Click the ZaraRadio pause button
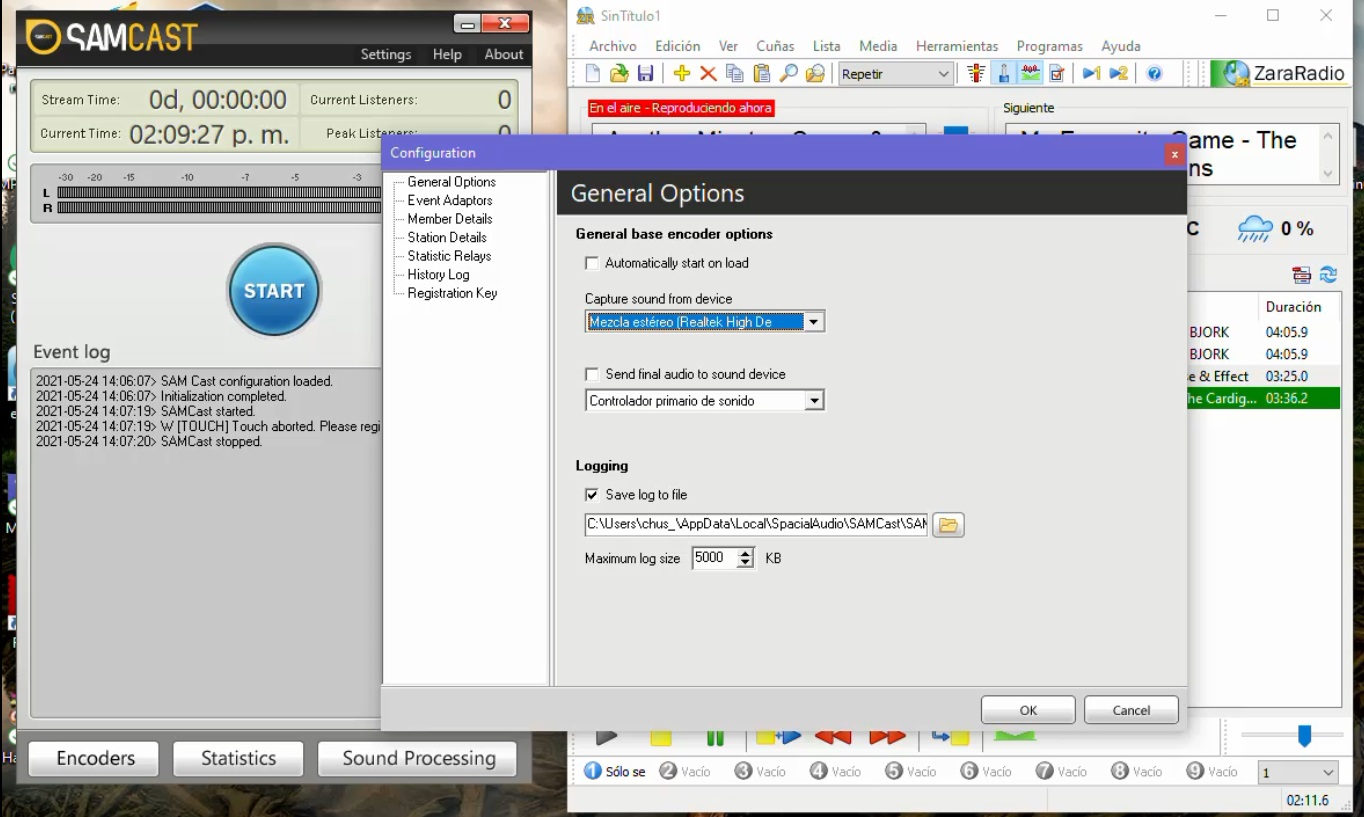 715,738
